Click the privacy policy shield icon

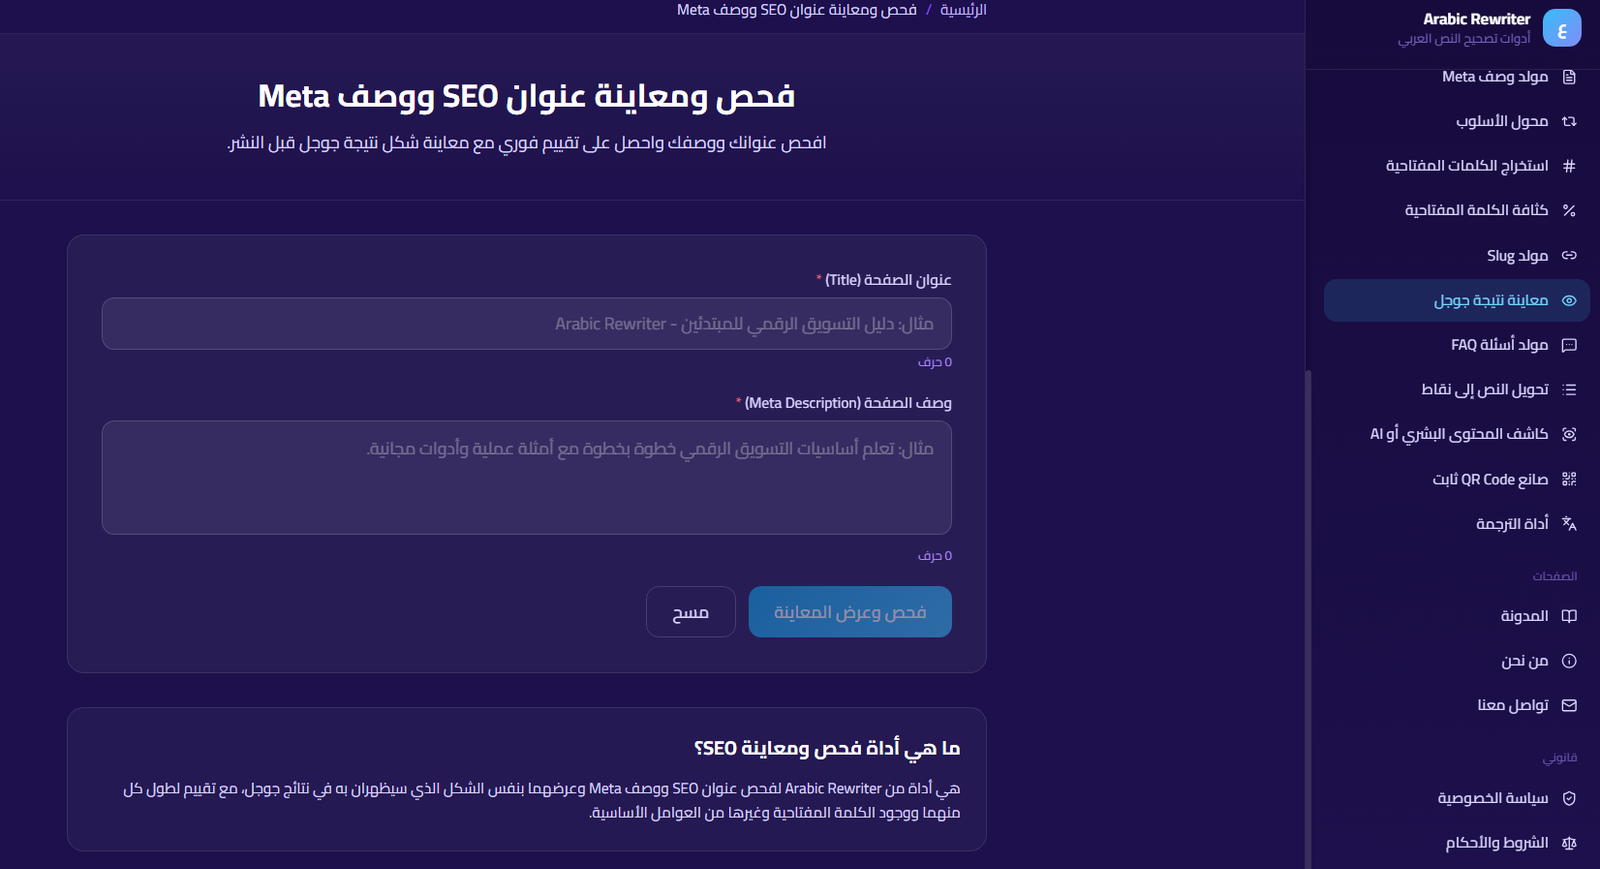[x=1569, y=798]
